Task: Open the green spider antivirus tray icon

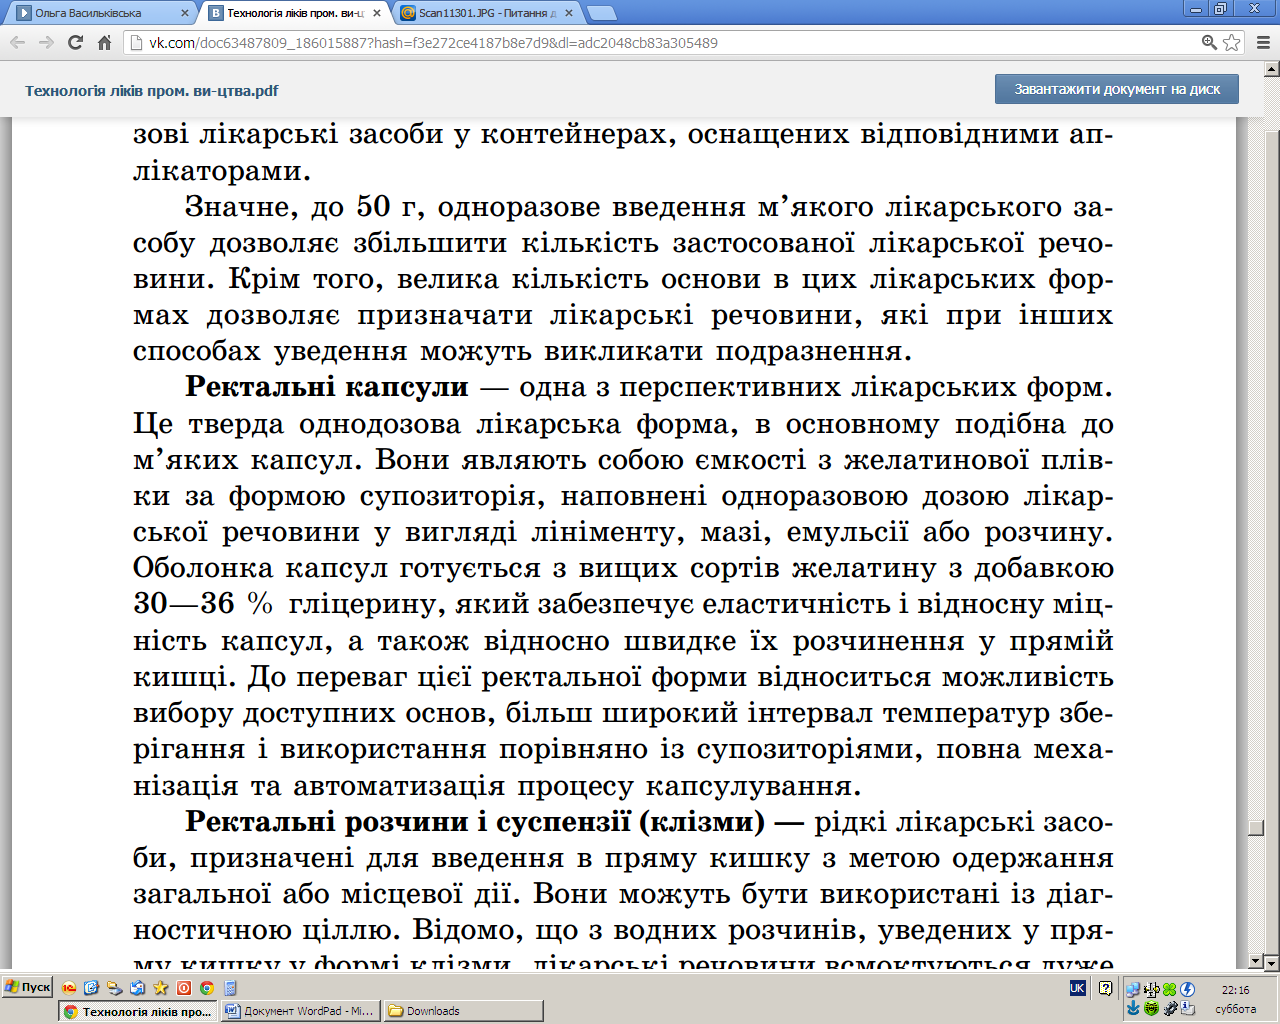Action: click(1151, 1008)
